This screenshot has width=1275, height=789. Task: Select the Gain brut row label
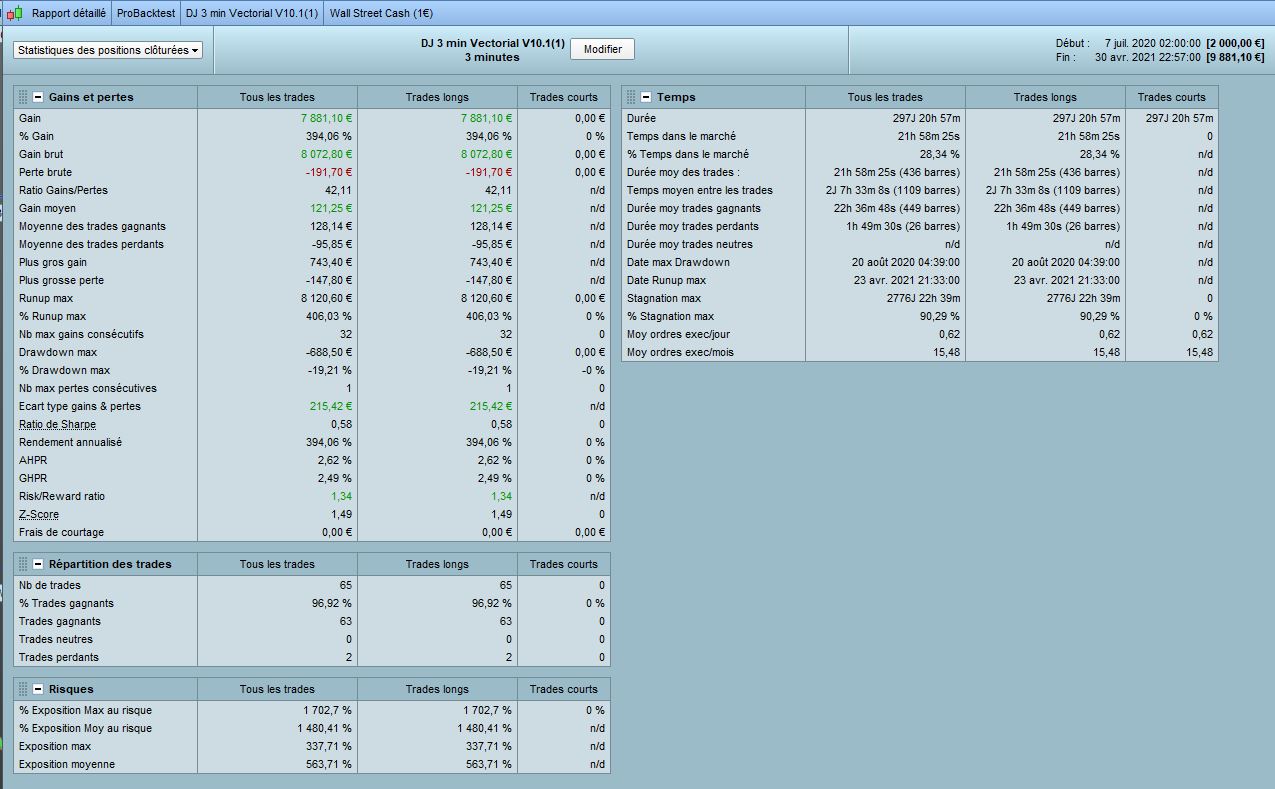coord(41,154)
